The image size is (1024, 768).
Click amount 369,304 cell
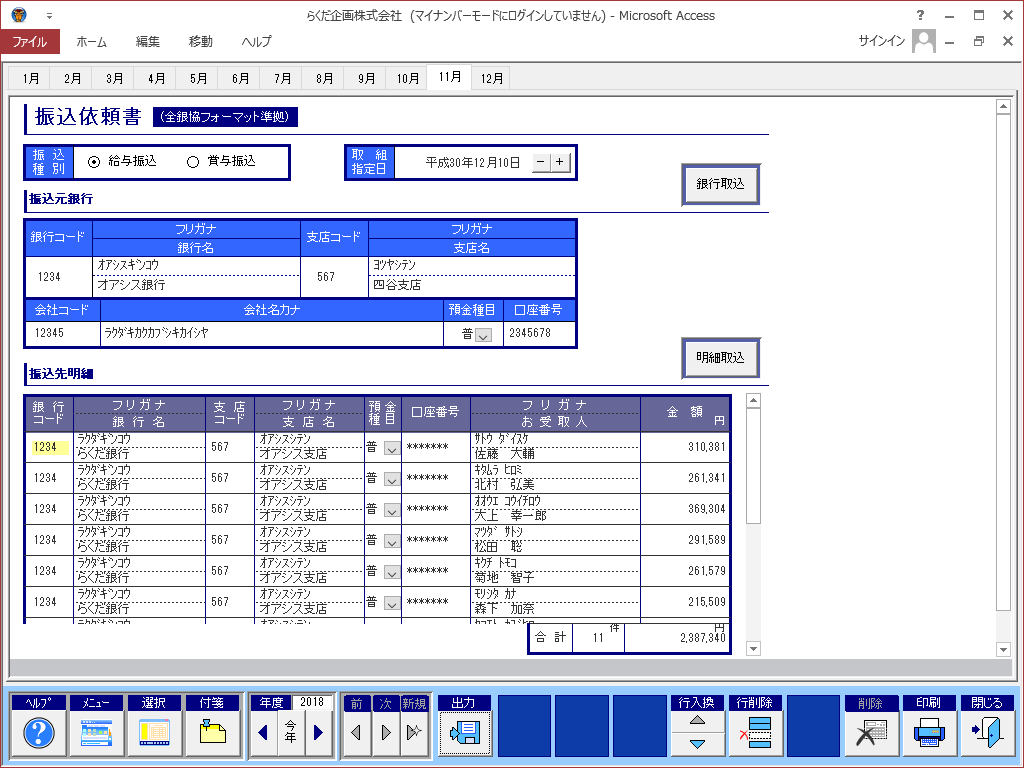point(684,509)
